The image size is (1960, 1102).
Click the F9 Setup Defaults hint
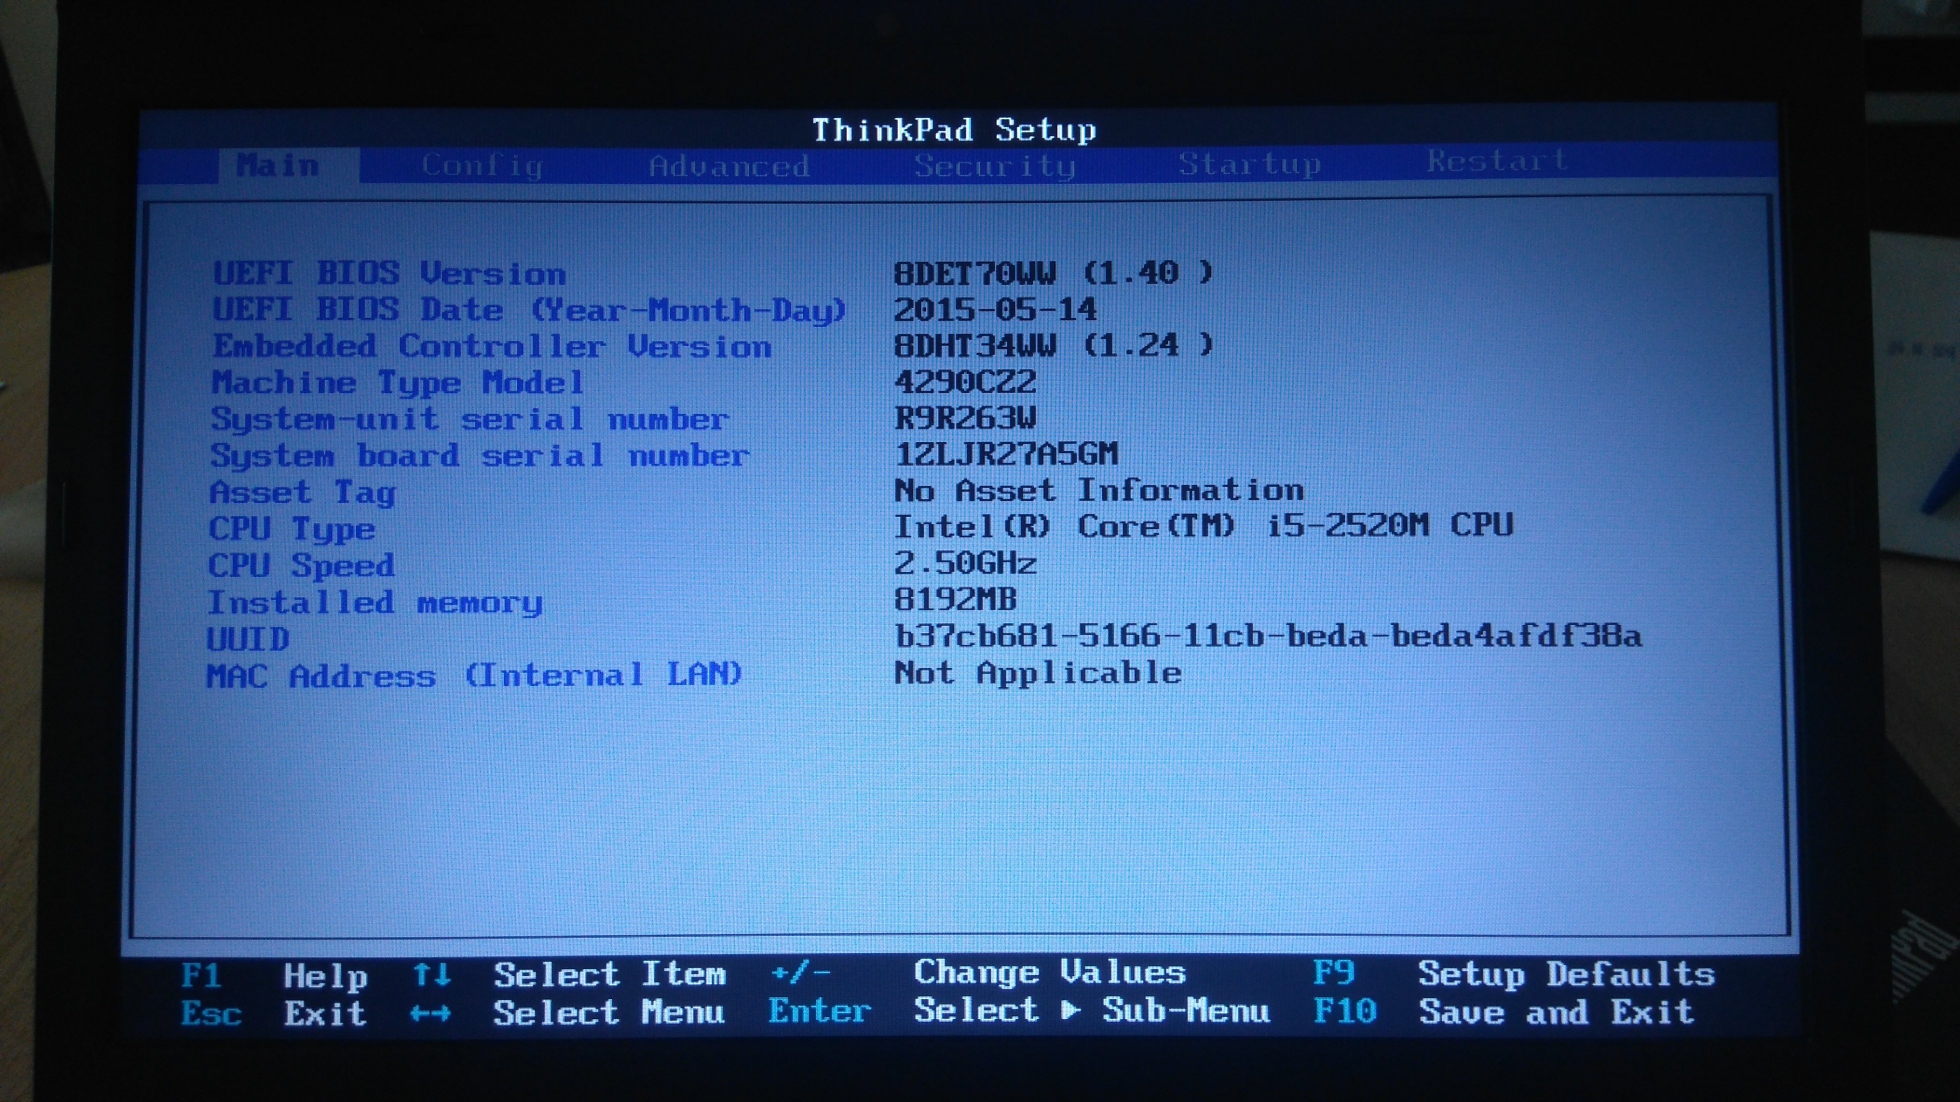(x=1514, y=973)
